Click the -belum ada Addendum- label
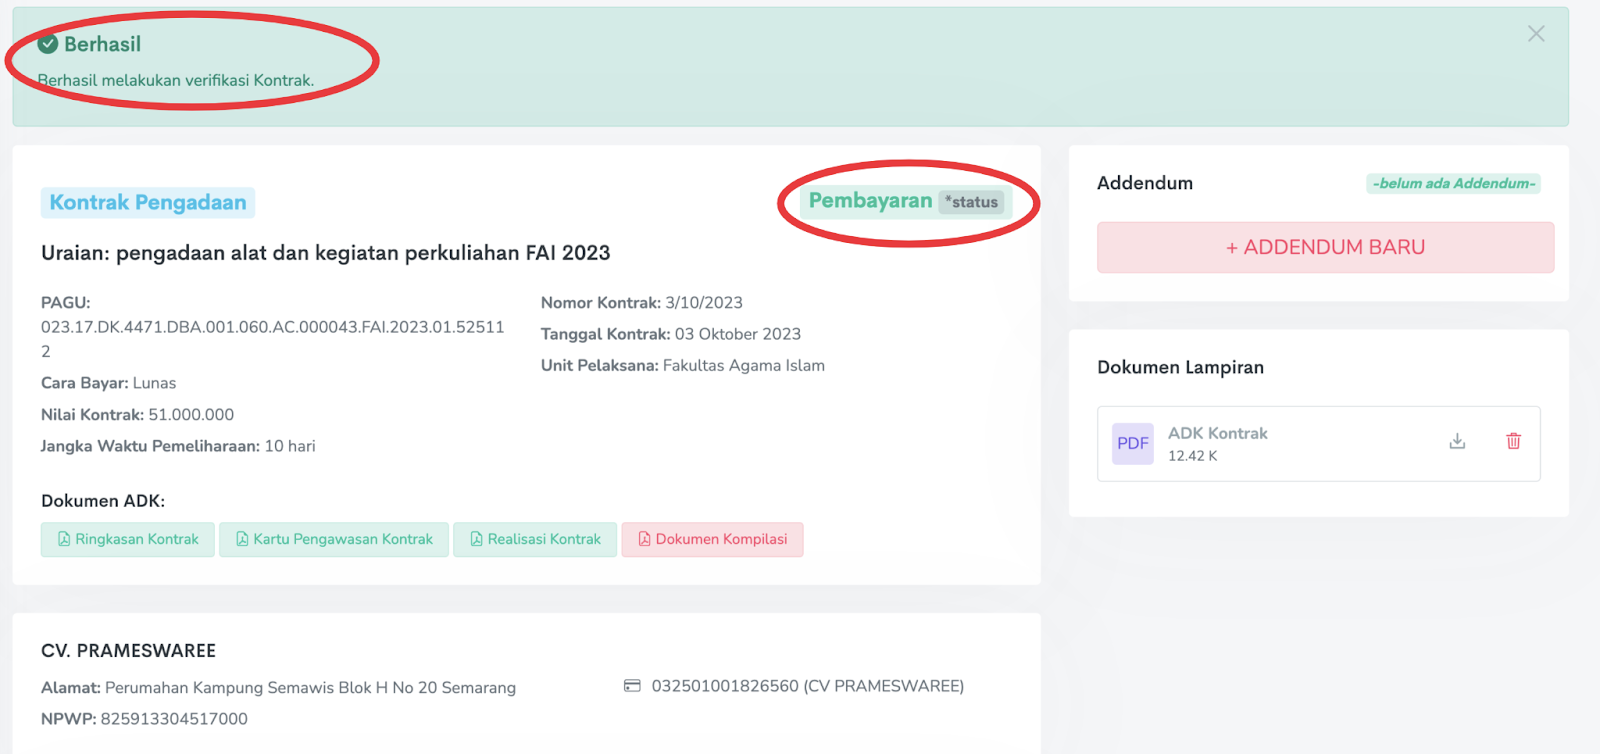Image resolution: width=1600 pixels, height=754 pixels. pyautogui.click(x=1454, y=183)
